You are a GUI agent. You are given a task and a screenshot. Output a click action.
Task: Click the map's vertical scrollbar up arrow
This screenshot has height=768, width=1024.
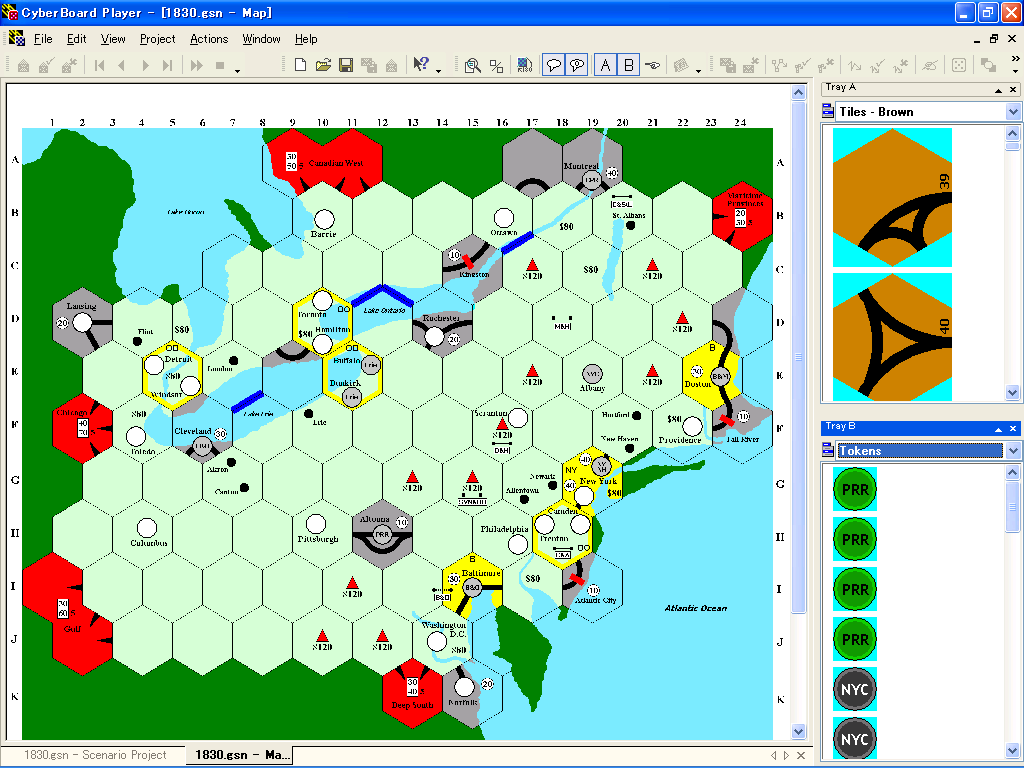tap(799, 93)
